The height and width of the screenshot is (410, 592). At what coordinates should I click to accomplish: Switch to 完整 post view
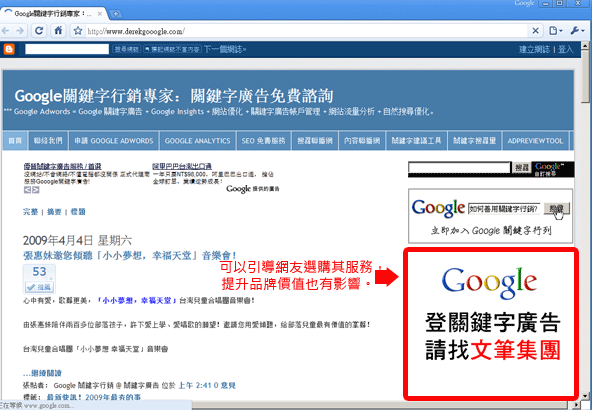click(x=30, y=212)
